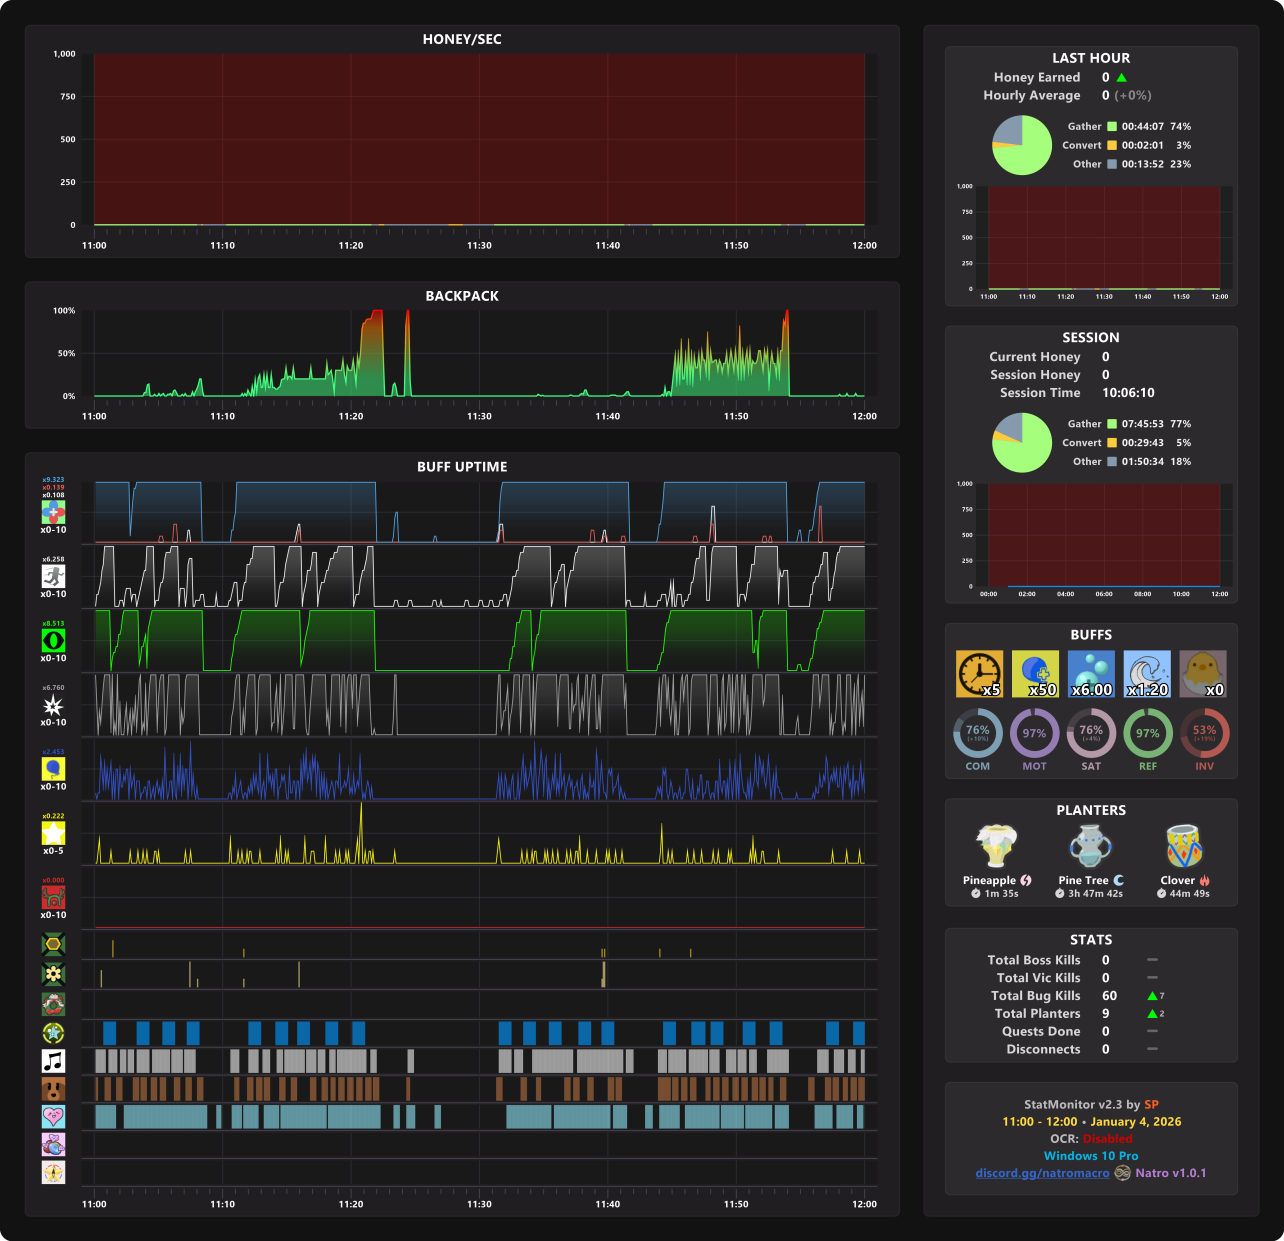Open the Pine Tree planter thumbnail
This screenshot has height=1241, width=1284.
point(1091,846)
